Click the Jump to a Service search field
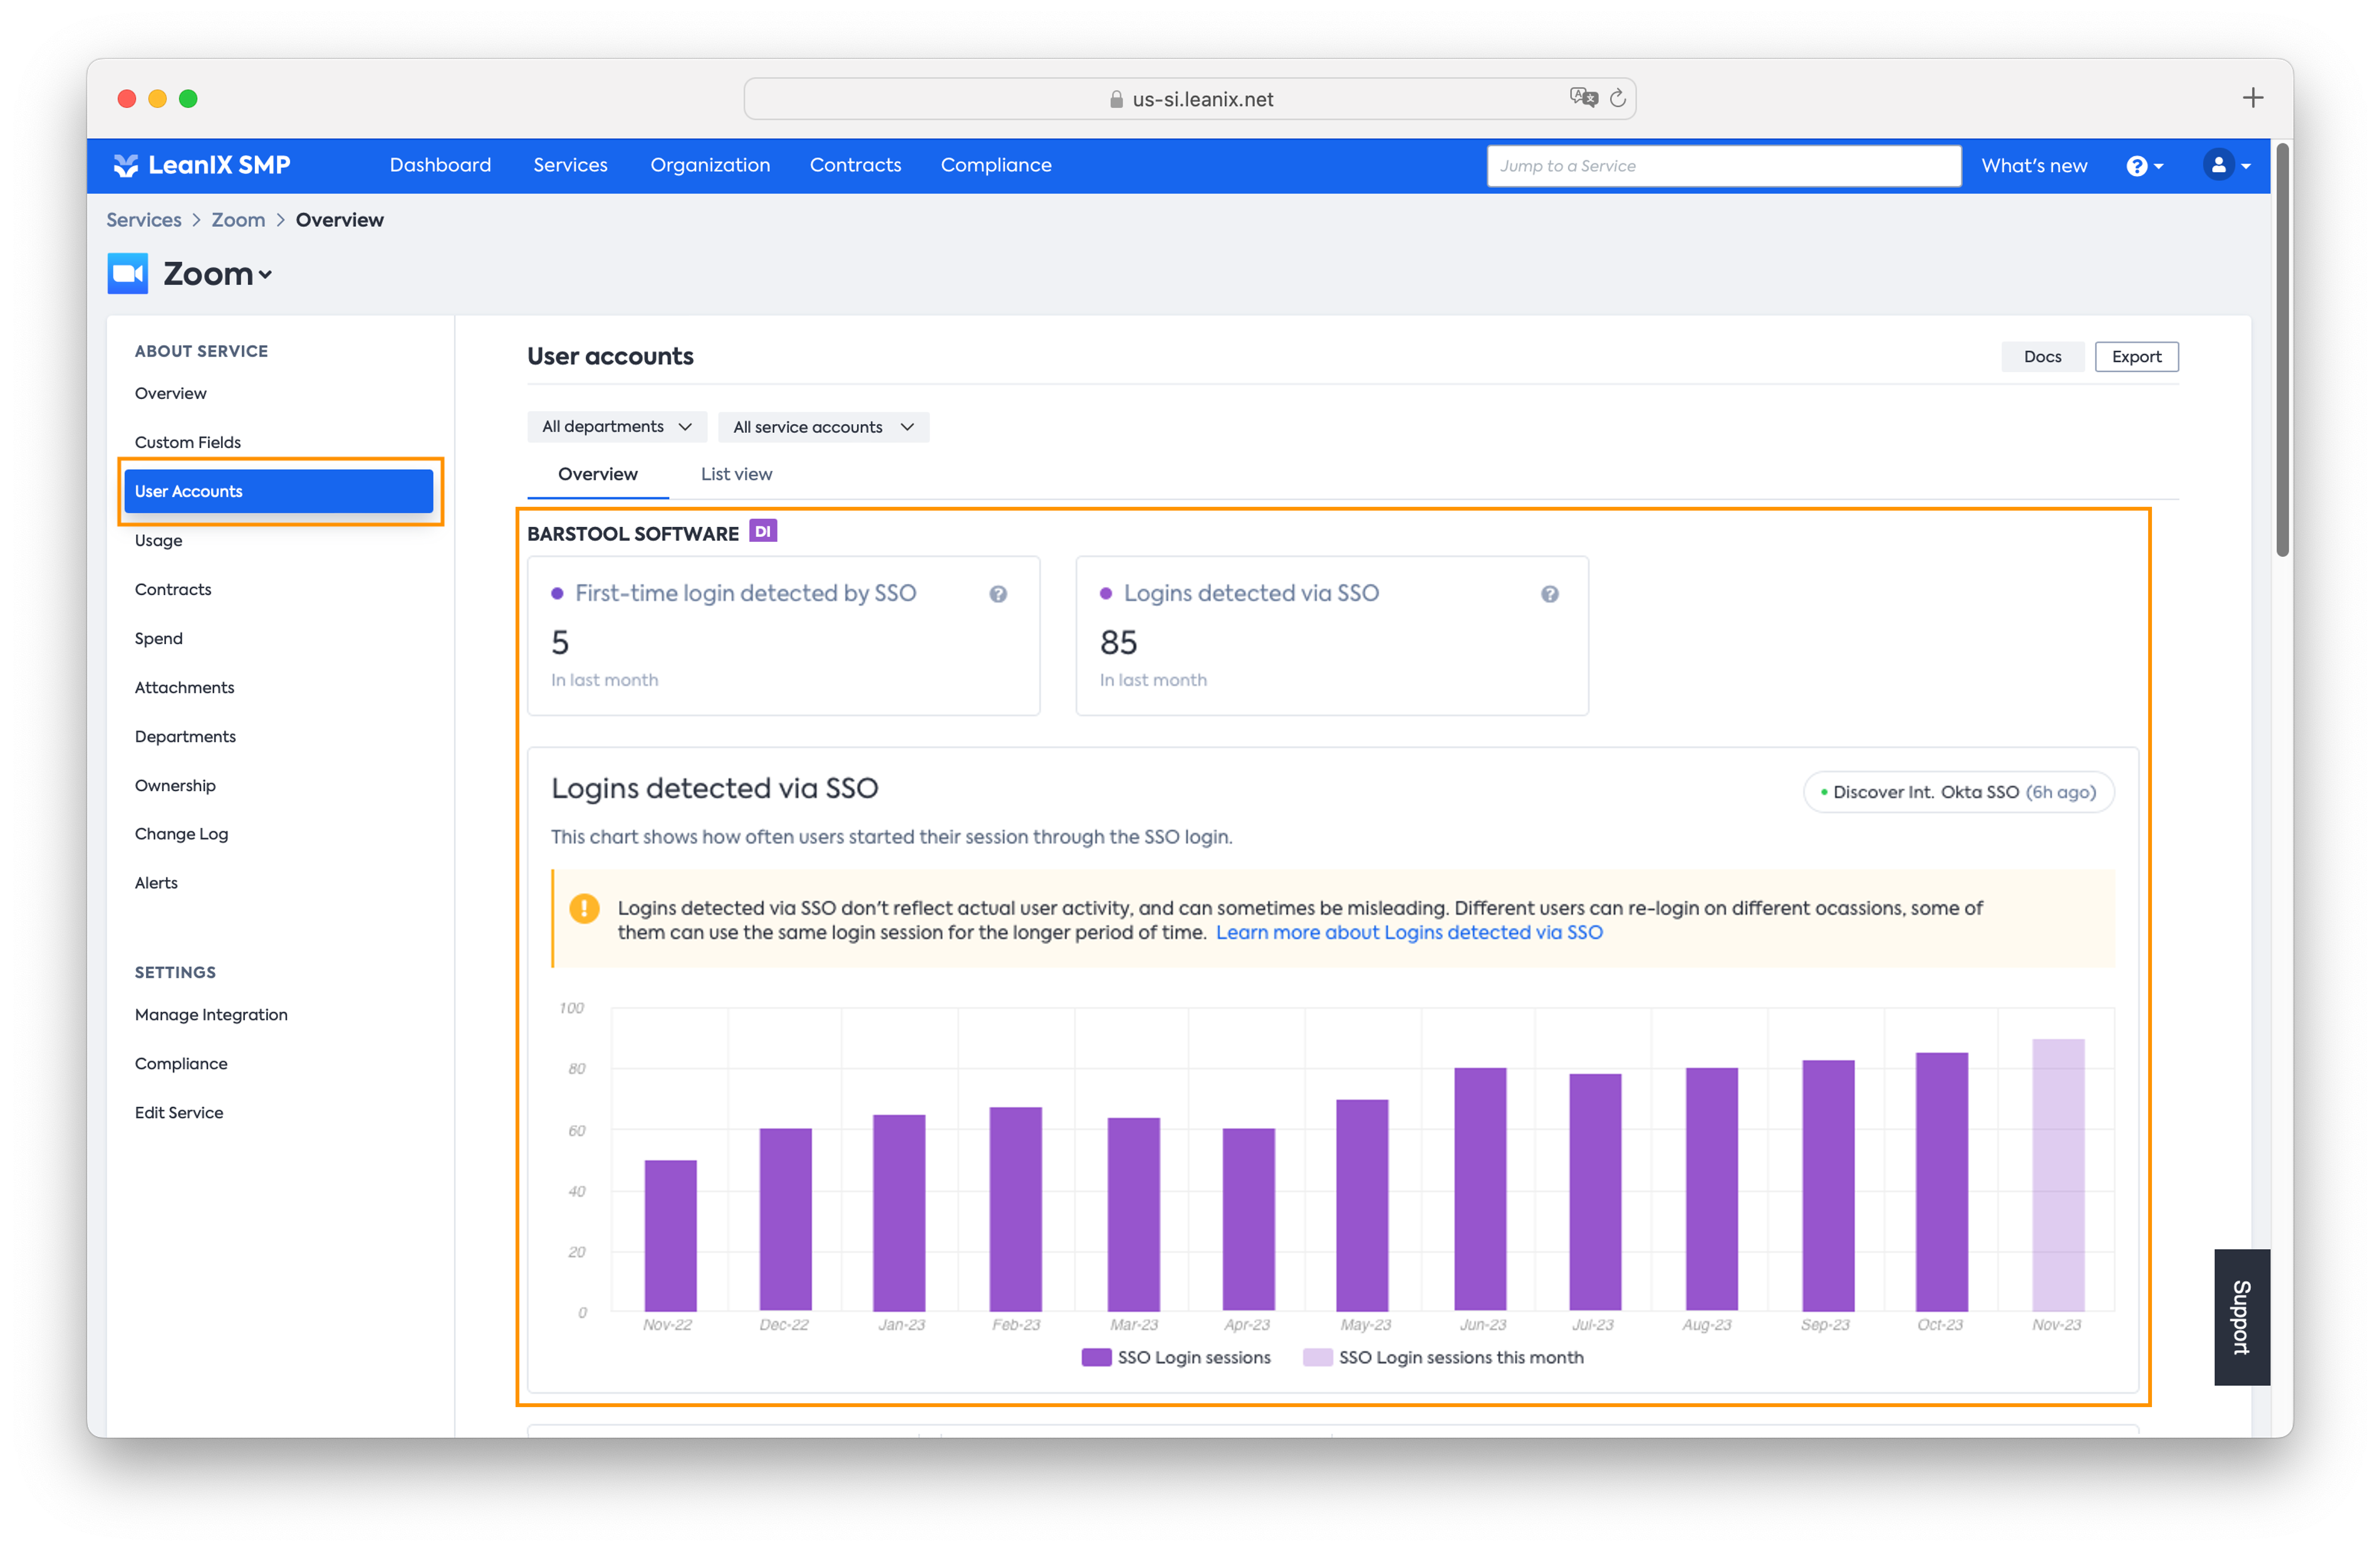 point(1723,166)
